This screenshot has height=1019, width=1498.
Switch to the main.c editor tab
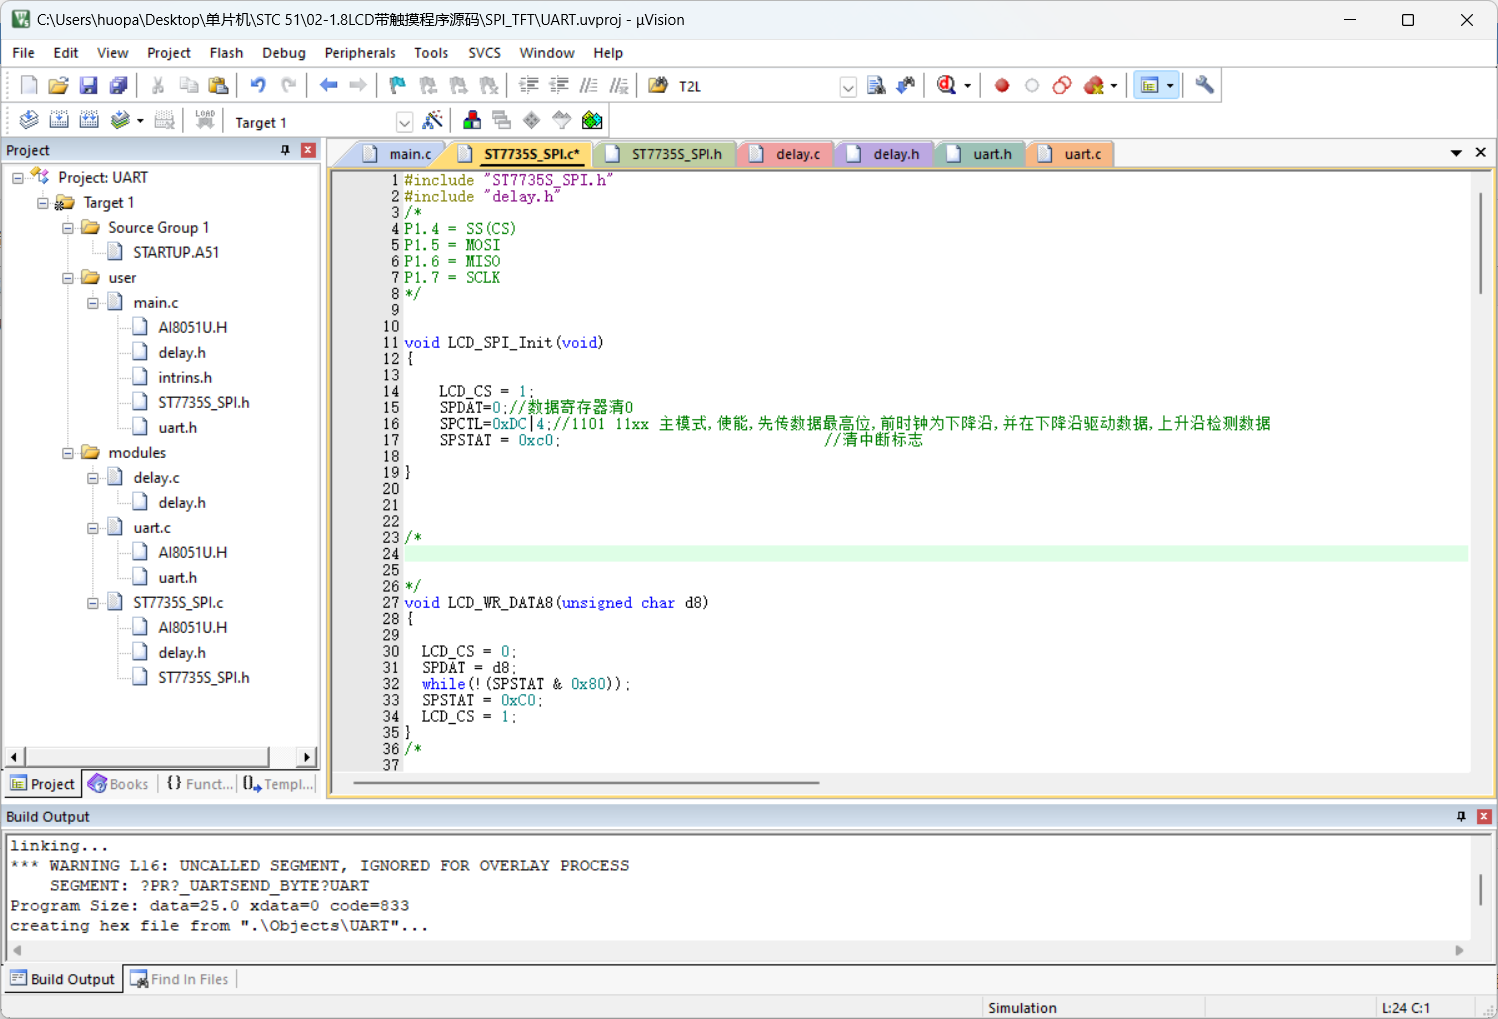pyautogui.click(x=398, y=154)
